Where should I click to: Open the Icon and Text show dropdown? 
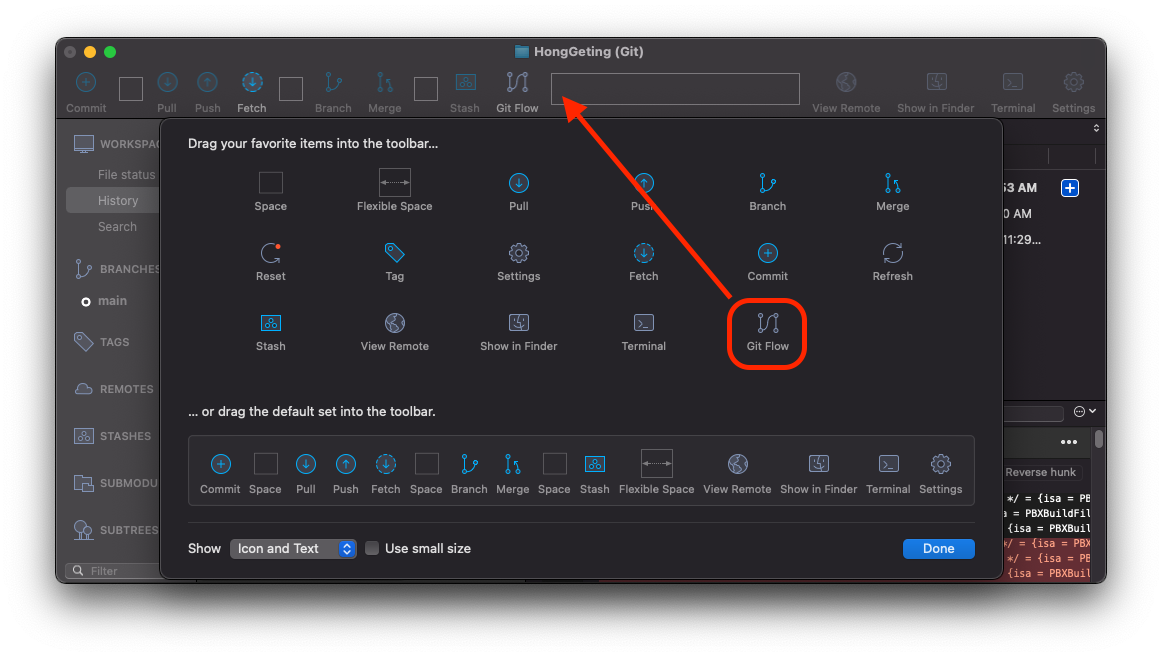coord(293,548)
